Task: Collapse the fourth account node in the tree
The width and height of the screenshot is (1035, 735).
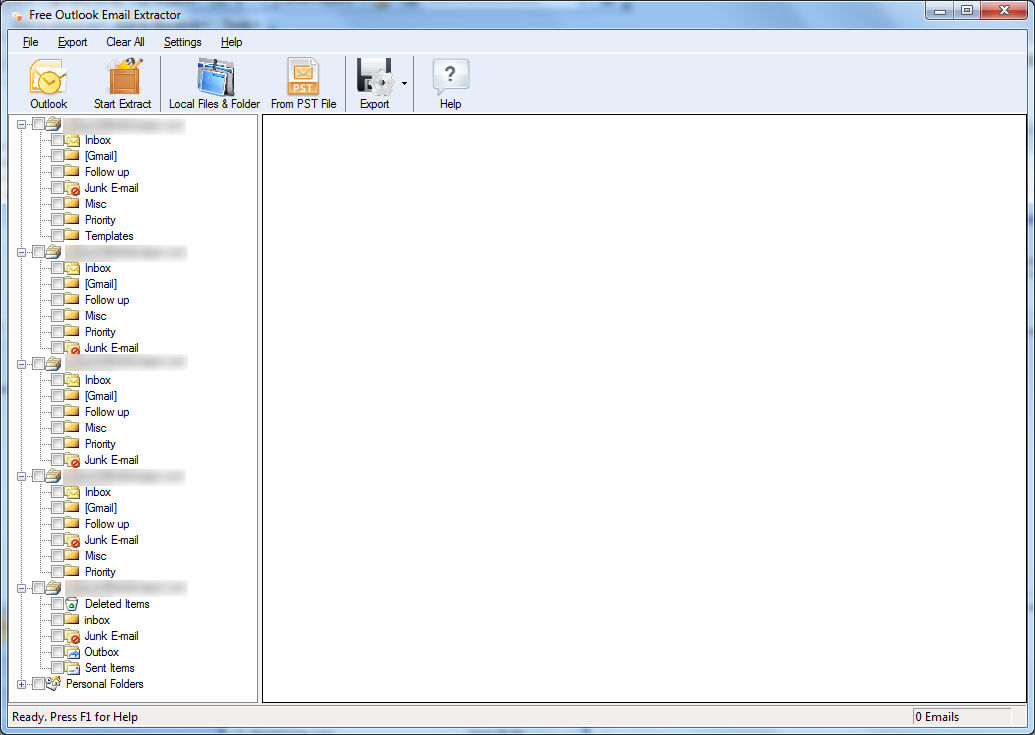Action: pyautogui.click(x=22, y=476)
